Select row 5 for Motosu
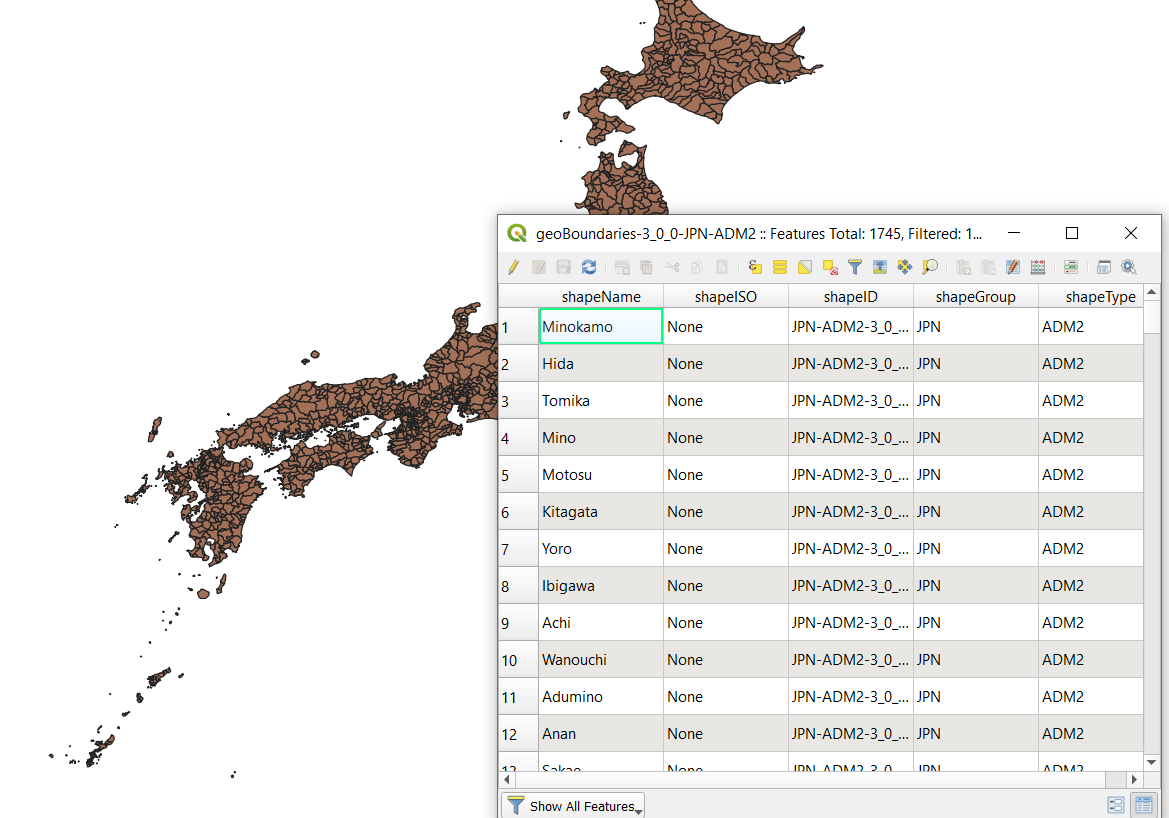 pos(517,474)
